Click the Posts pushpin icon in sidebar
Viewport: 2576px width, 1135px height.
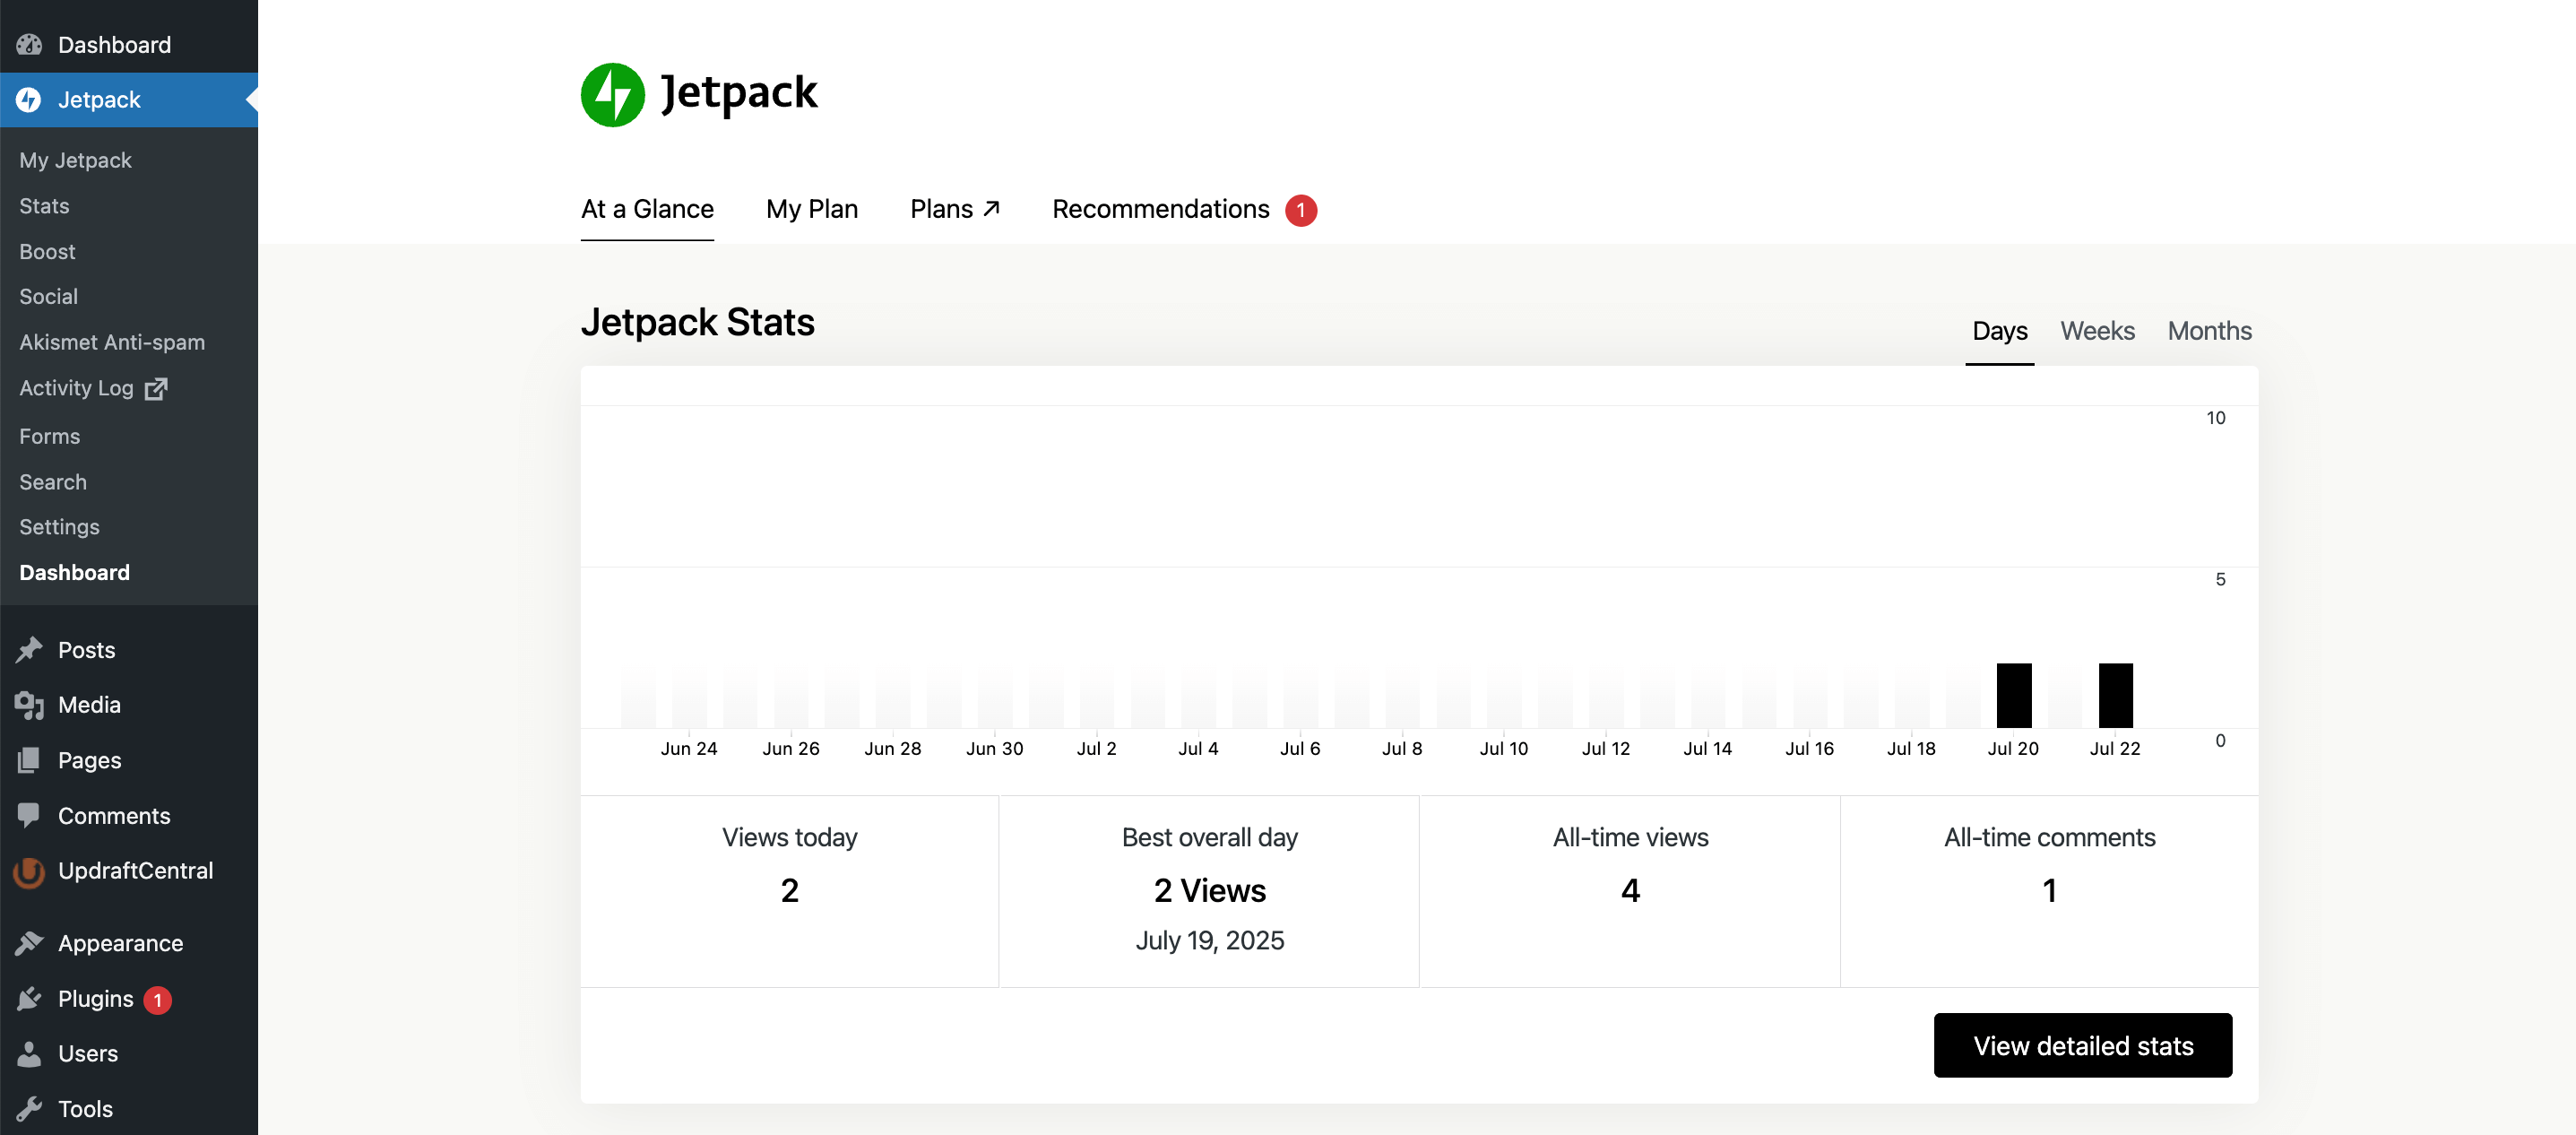tap(29, 650)
